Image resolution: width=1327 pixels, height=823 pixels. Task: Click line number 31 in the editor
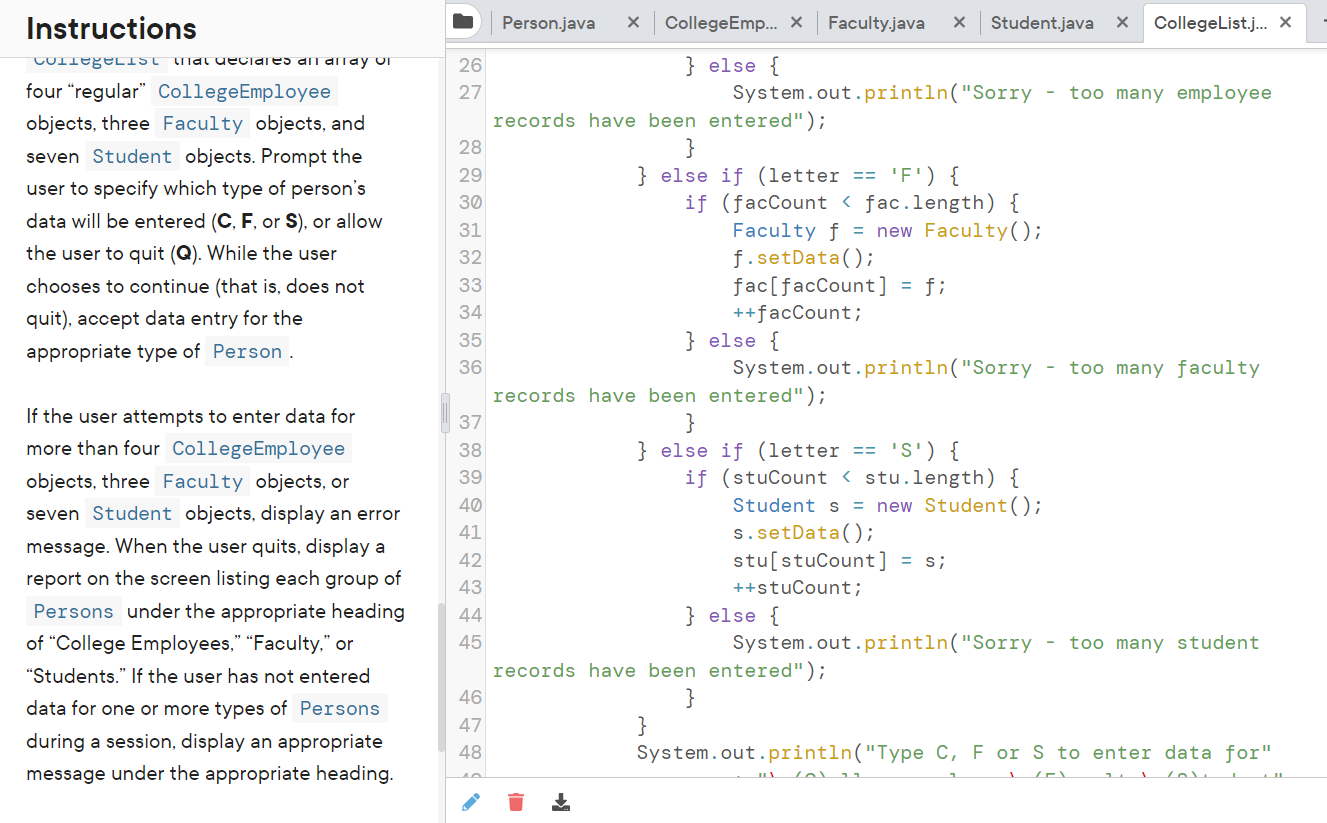click(467, 230)
